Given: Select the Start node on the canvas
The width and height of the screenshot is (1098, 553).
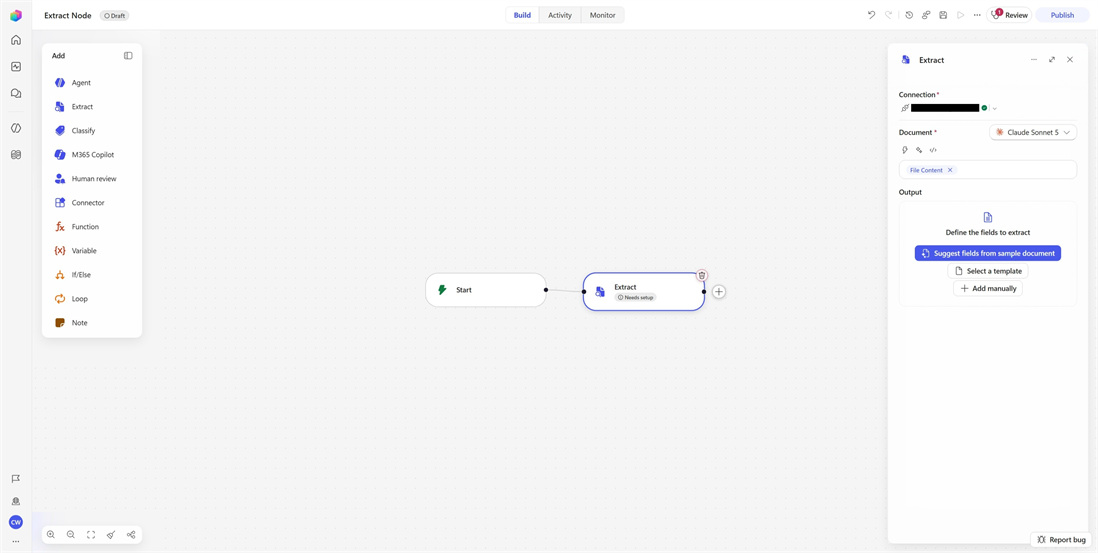Looking at the screenshot, I should (x=485, y=290).
